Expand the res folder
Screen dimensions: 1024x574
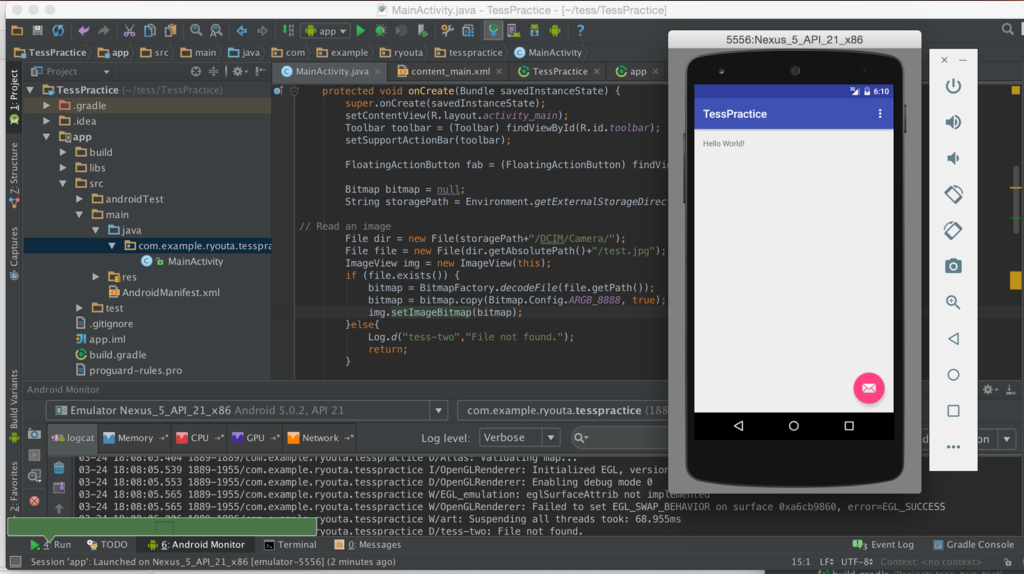pyautogui.click(x=96, y=277)
